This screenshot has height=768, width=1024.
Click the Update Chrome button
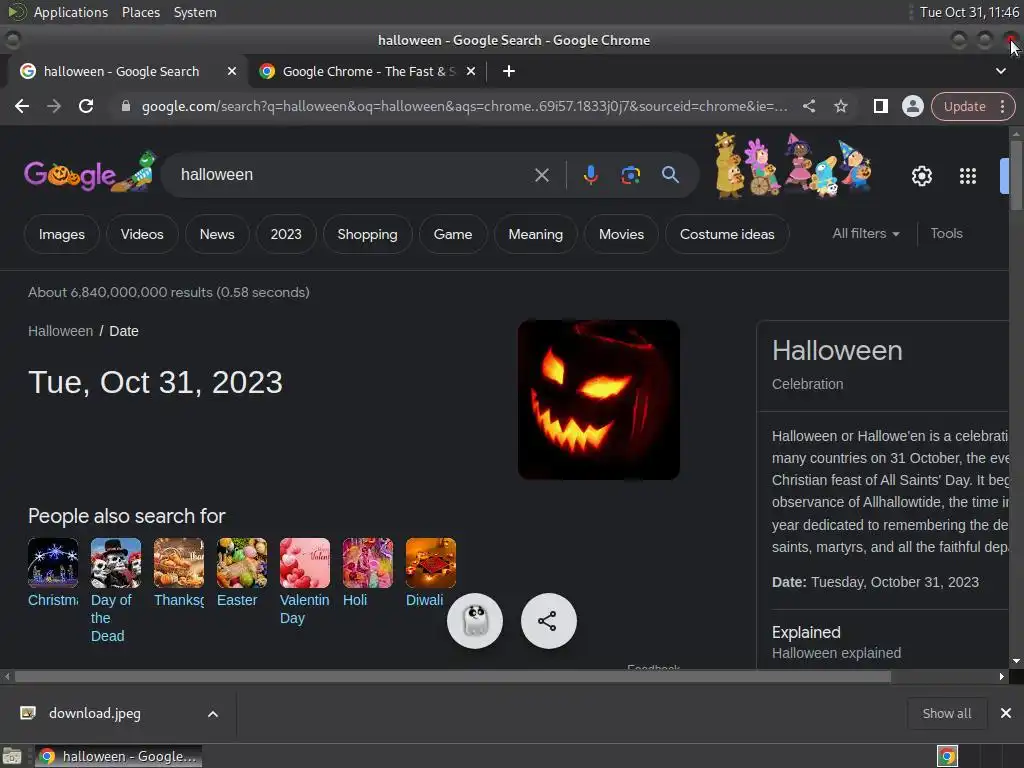[x=964, y=106]
